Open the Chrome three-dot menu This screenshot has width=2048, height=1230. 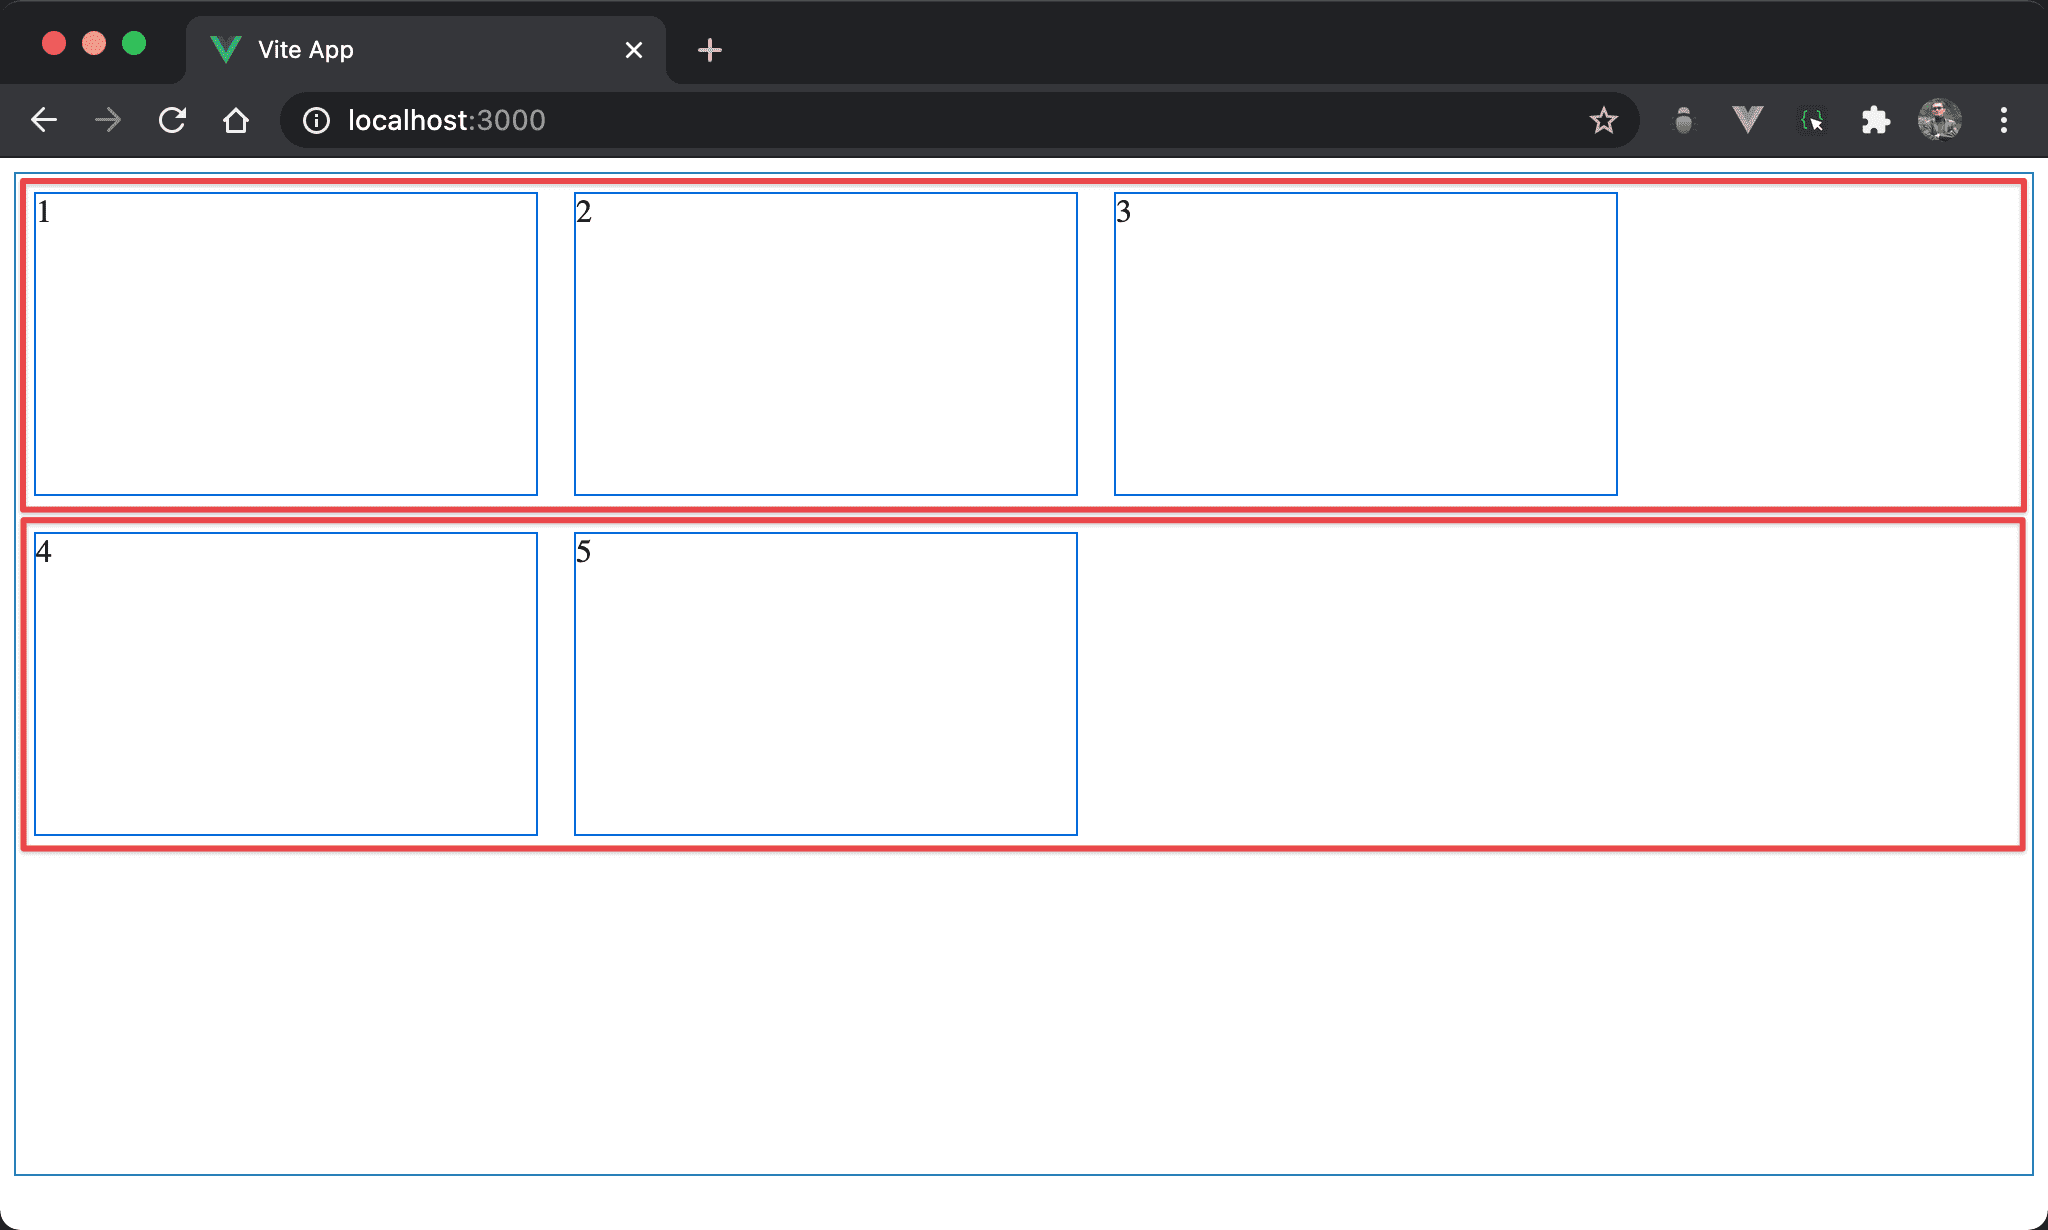tap(2003, 120)
